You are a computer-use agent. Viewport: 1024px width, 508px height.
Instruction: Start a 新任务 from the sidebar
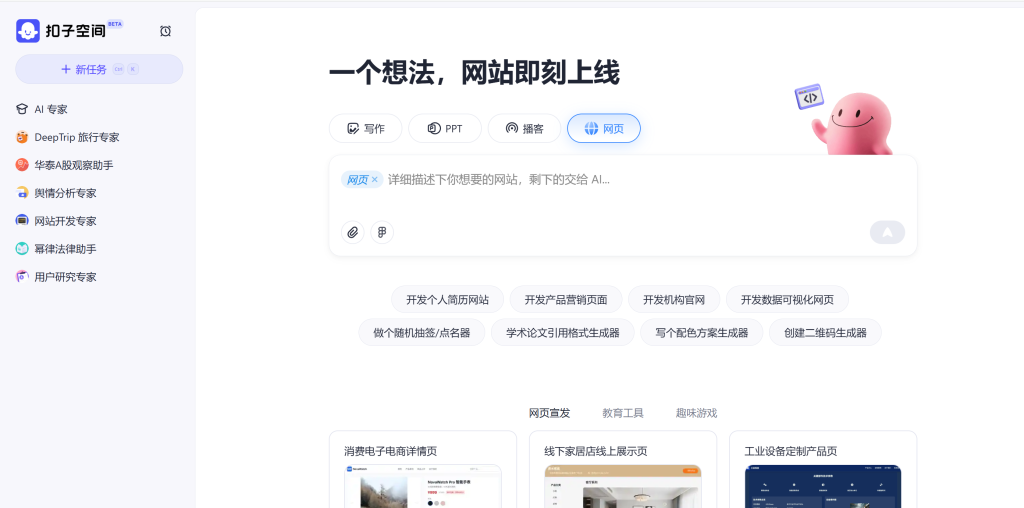click(99, 69)
